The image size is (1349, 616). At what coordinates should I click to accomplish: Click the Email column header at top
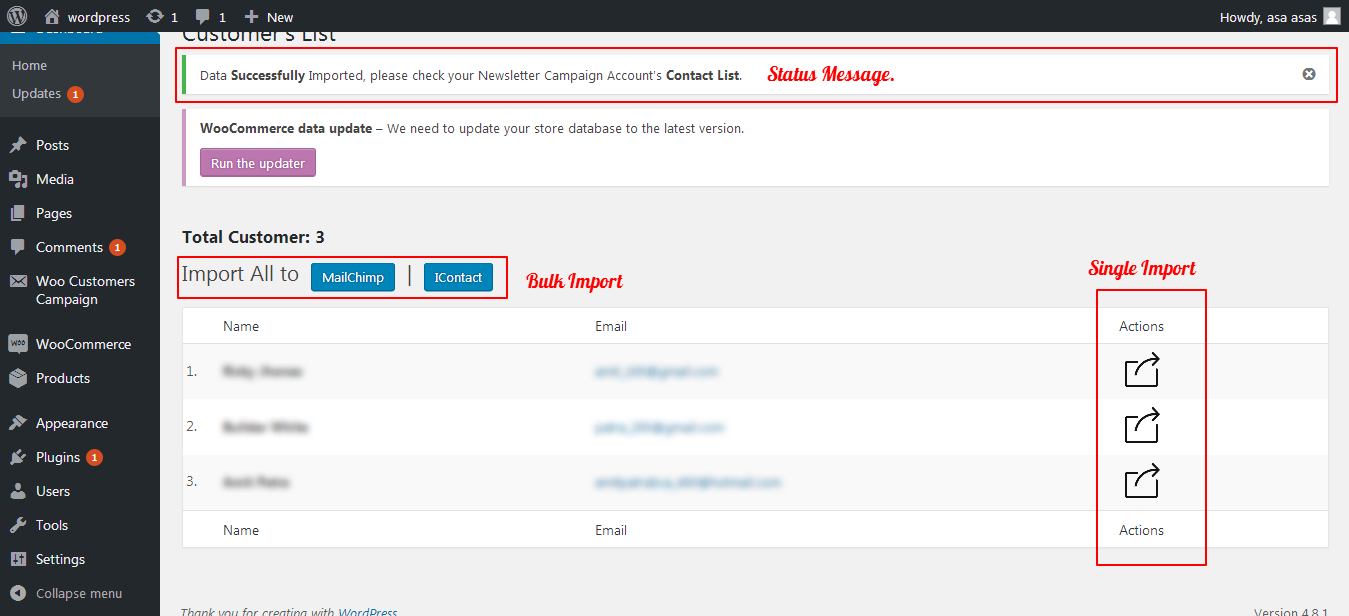point(611,326)
